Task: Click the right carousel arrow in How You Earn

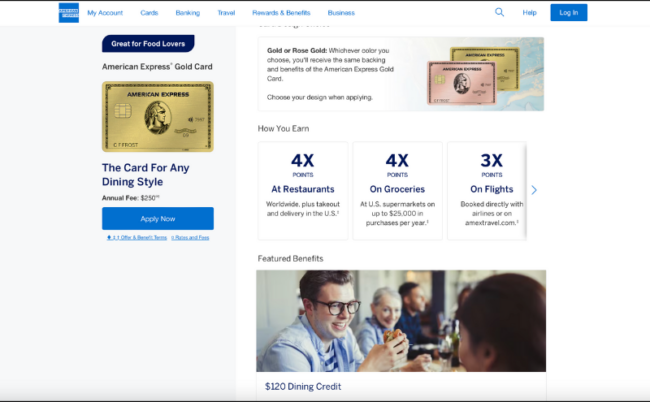Action: [534, 190]
